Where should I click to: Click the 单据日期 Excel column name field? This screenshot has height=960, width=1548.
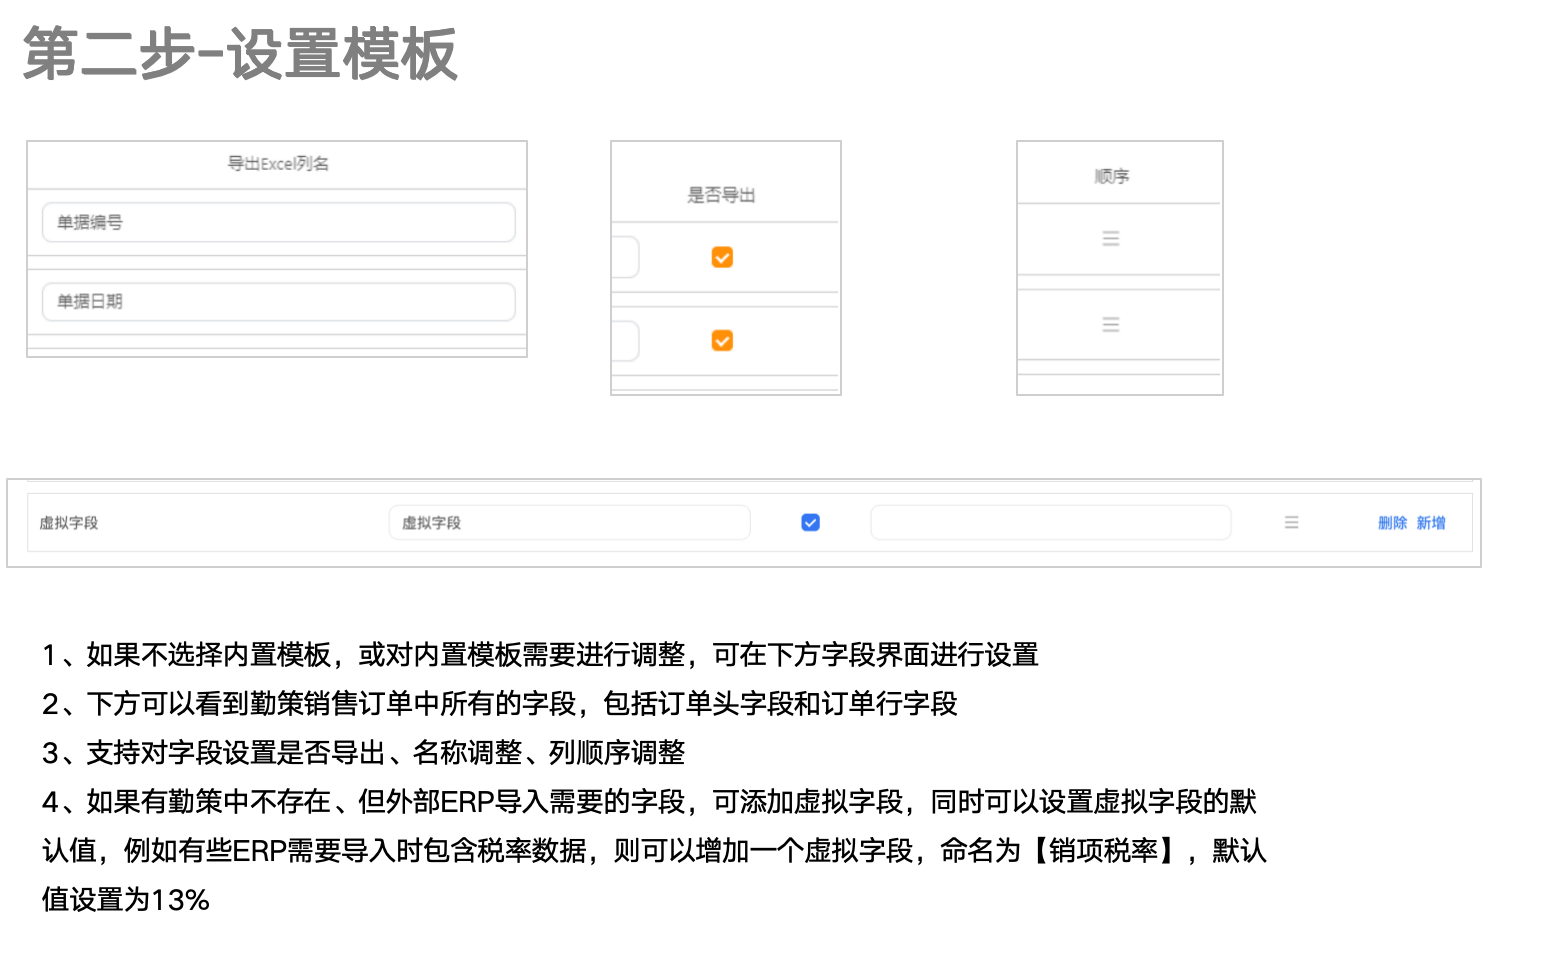point(278,301)
